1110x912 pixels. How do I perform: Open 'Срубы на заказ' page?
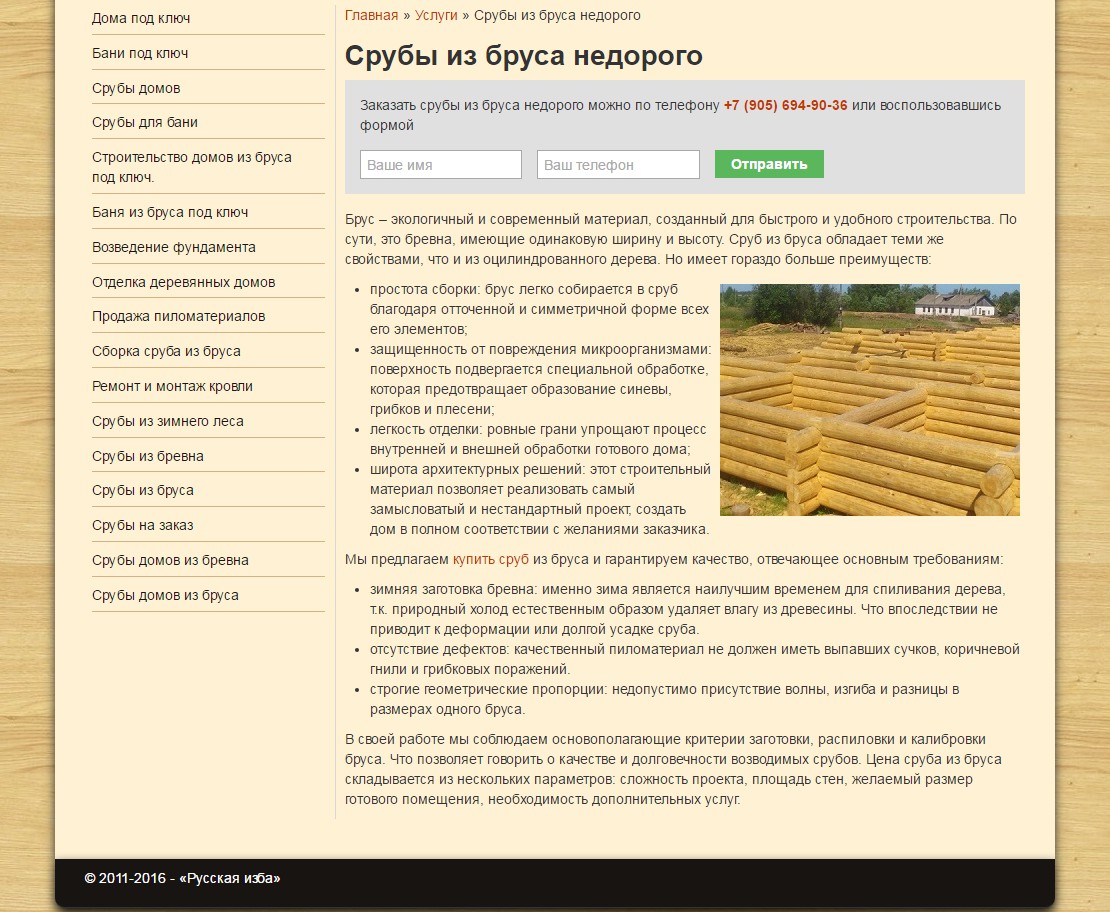click(x=142, y=525)
